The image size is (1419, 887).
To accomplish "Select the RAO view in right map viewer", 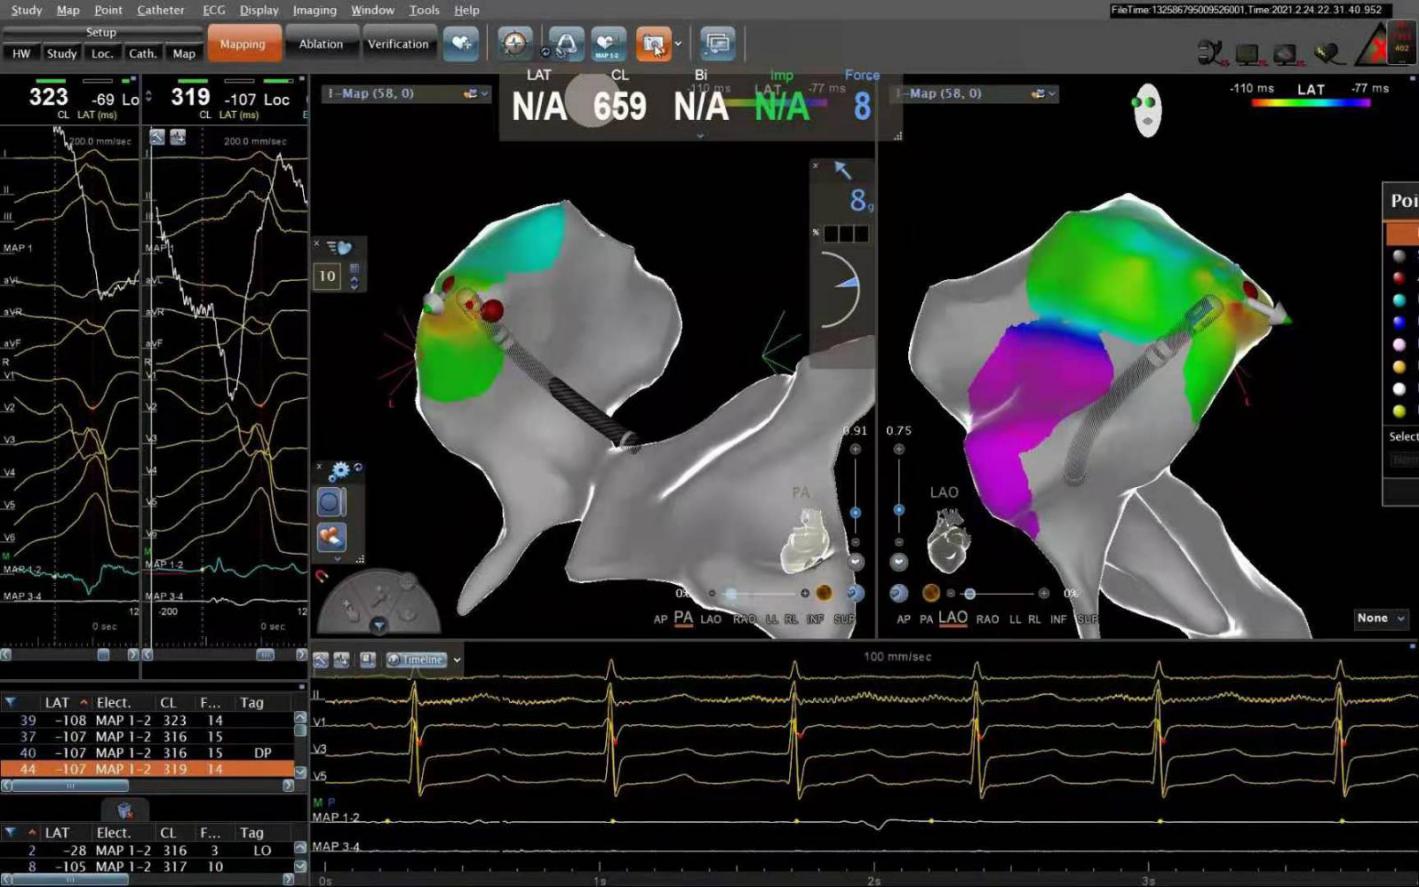I will tap(987, 620).
